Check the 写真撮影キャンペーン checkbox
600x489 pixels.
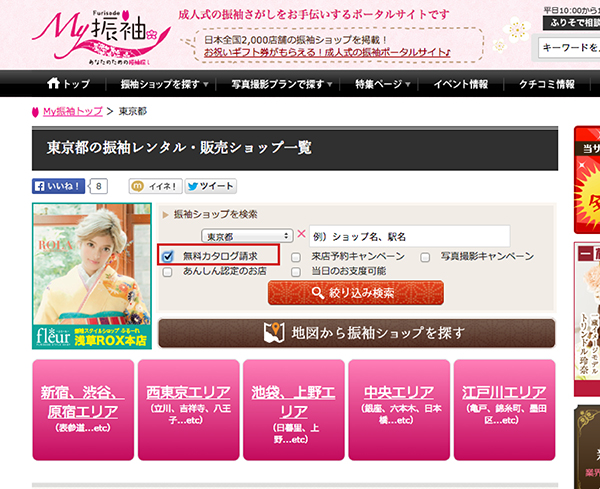coord(425,257)
